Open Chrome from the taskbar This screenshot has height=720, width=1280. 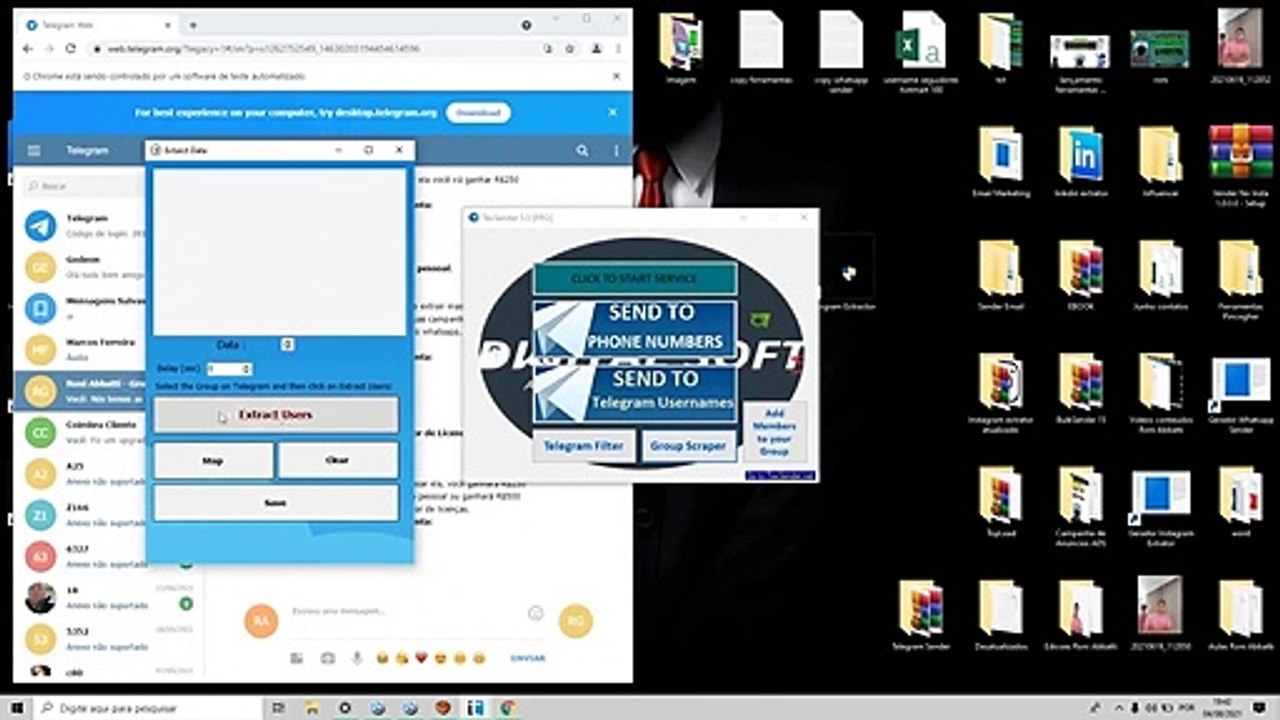507,708
